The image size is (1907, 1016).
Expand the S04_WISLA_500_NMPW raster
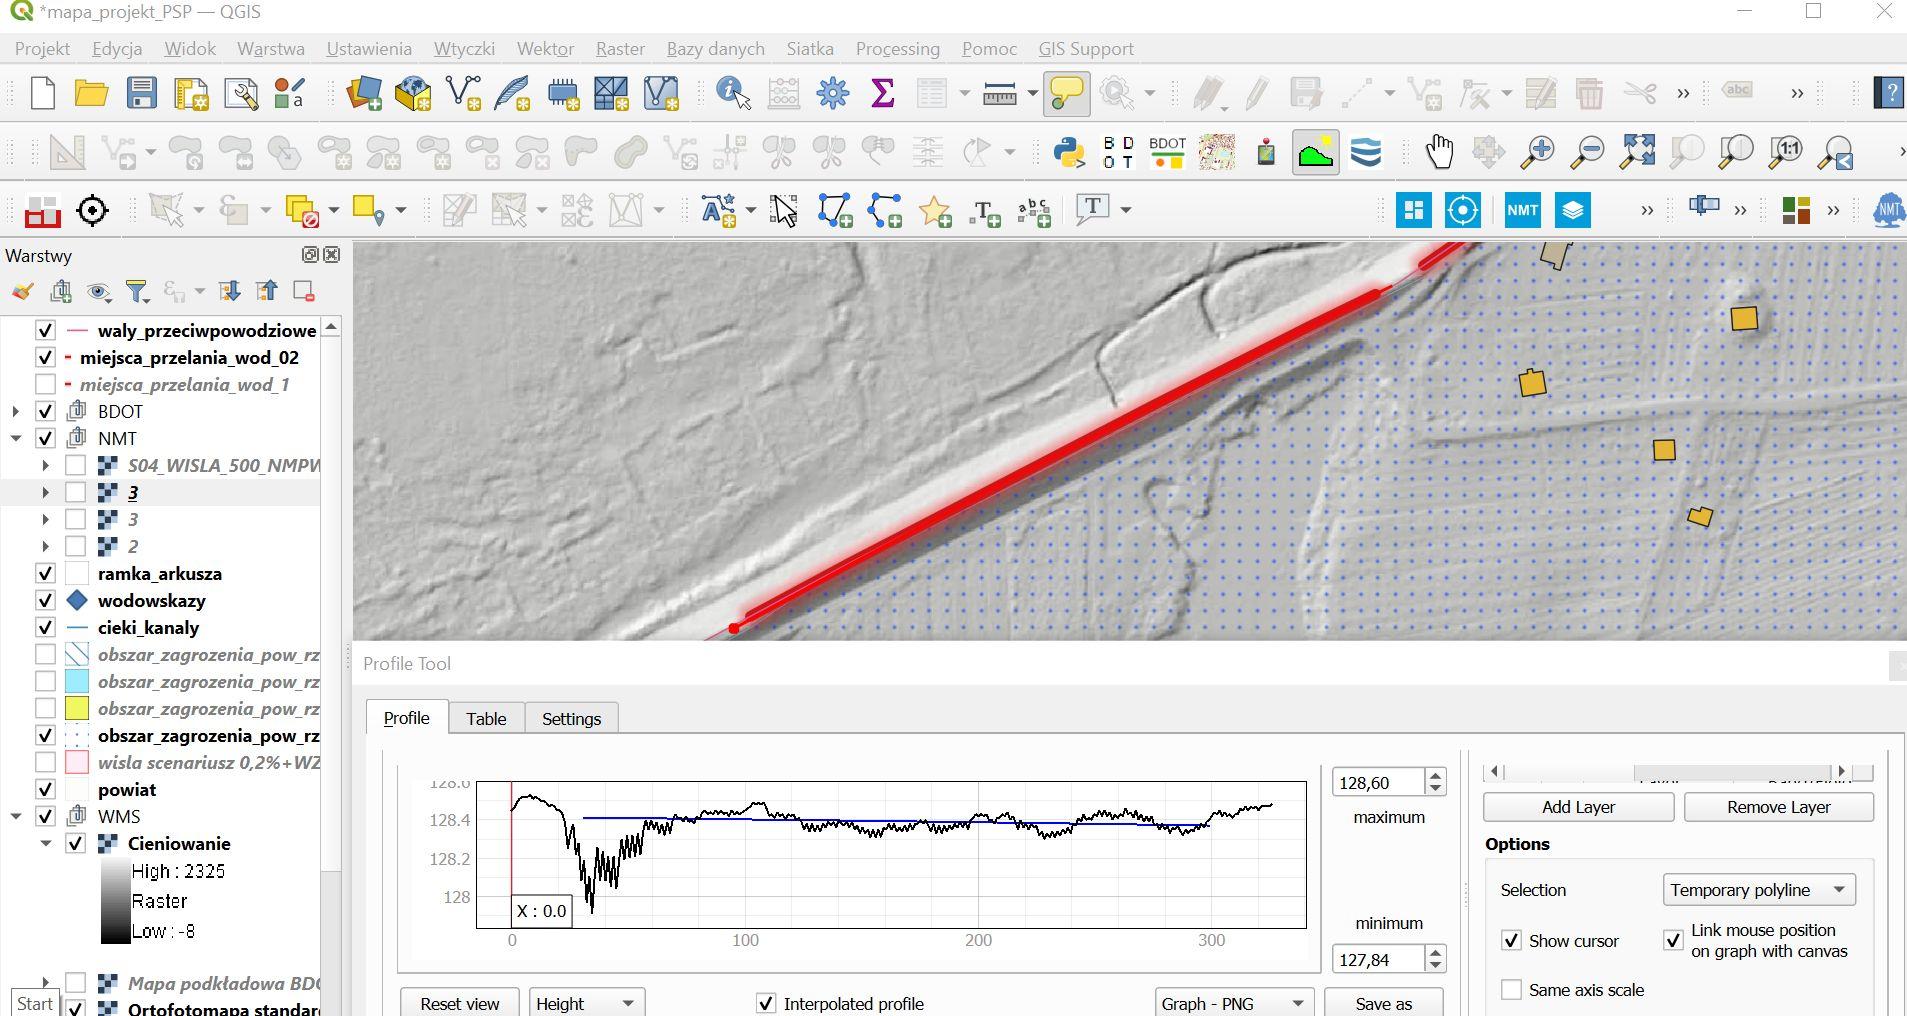[x=46, y=466]
